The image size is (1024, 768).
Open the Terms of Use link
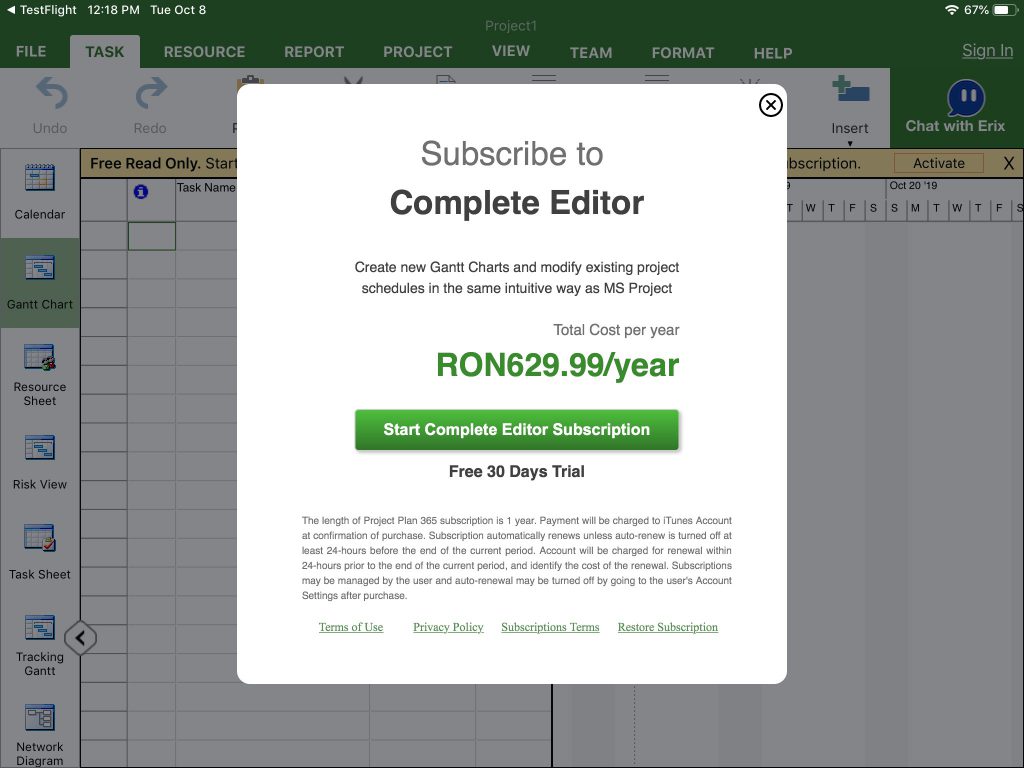point(351,627)
